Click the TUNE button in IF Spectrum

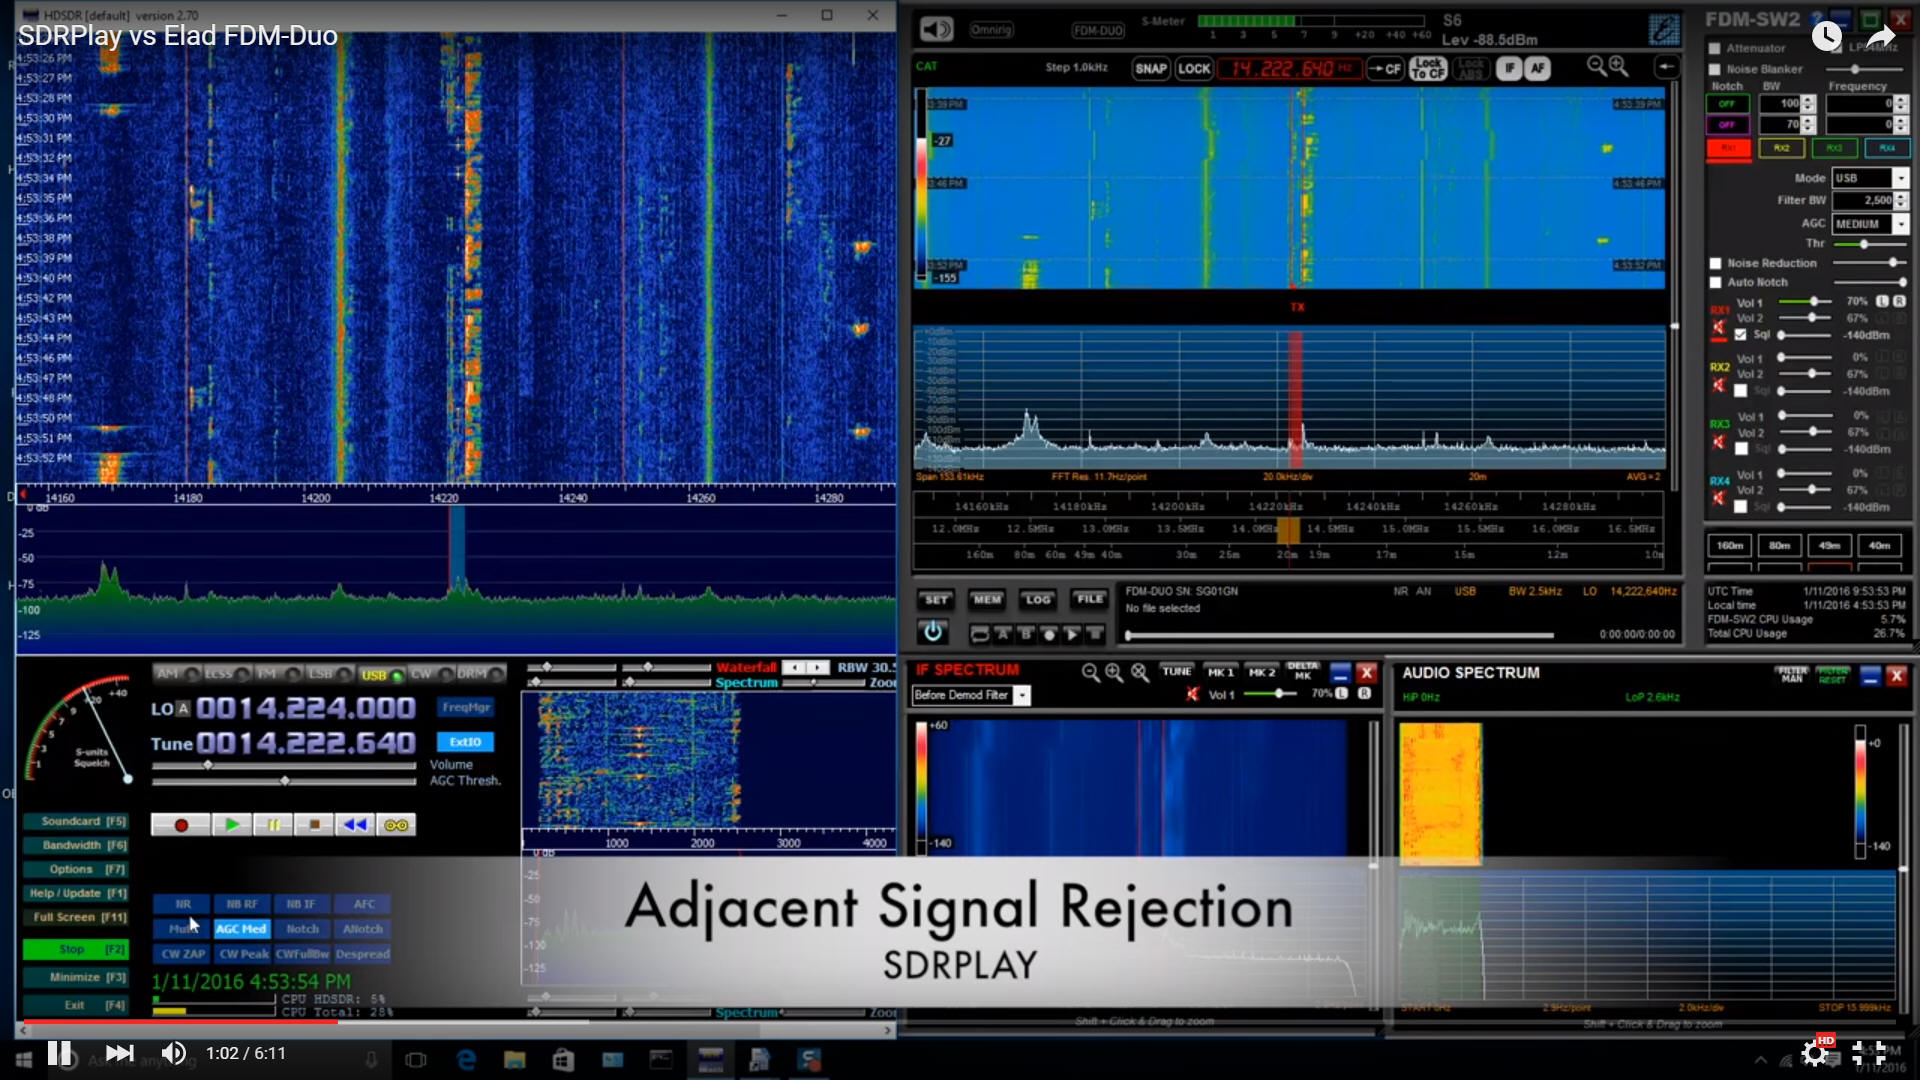tap(1177, 672)
